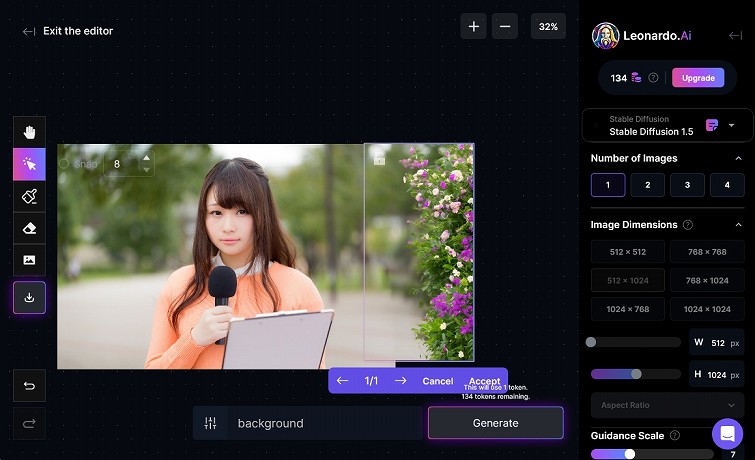
Task: Click the Upgrade button
Action: point(698,78)
